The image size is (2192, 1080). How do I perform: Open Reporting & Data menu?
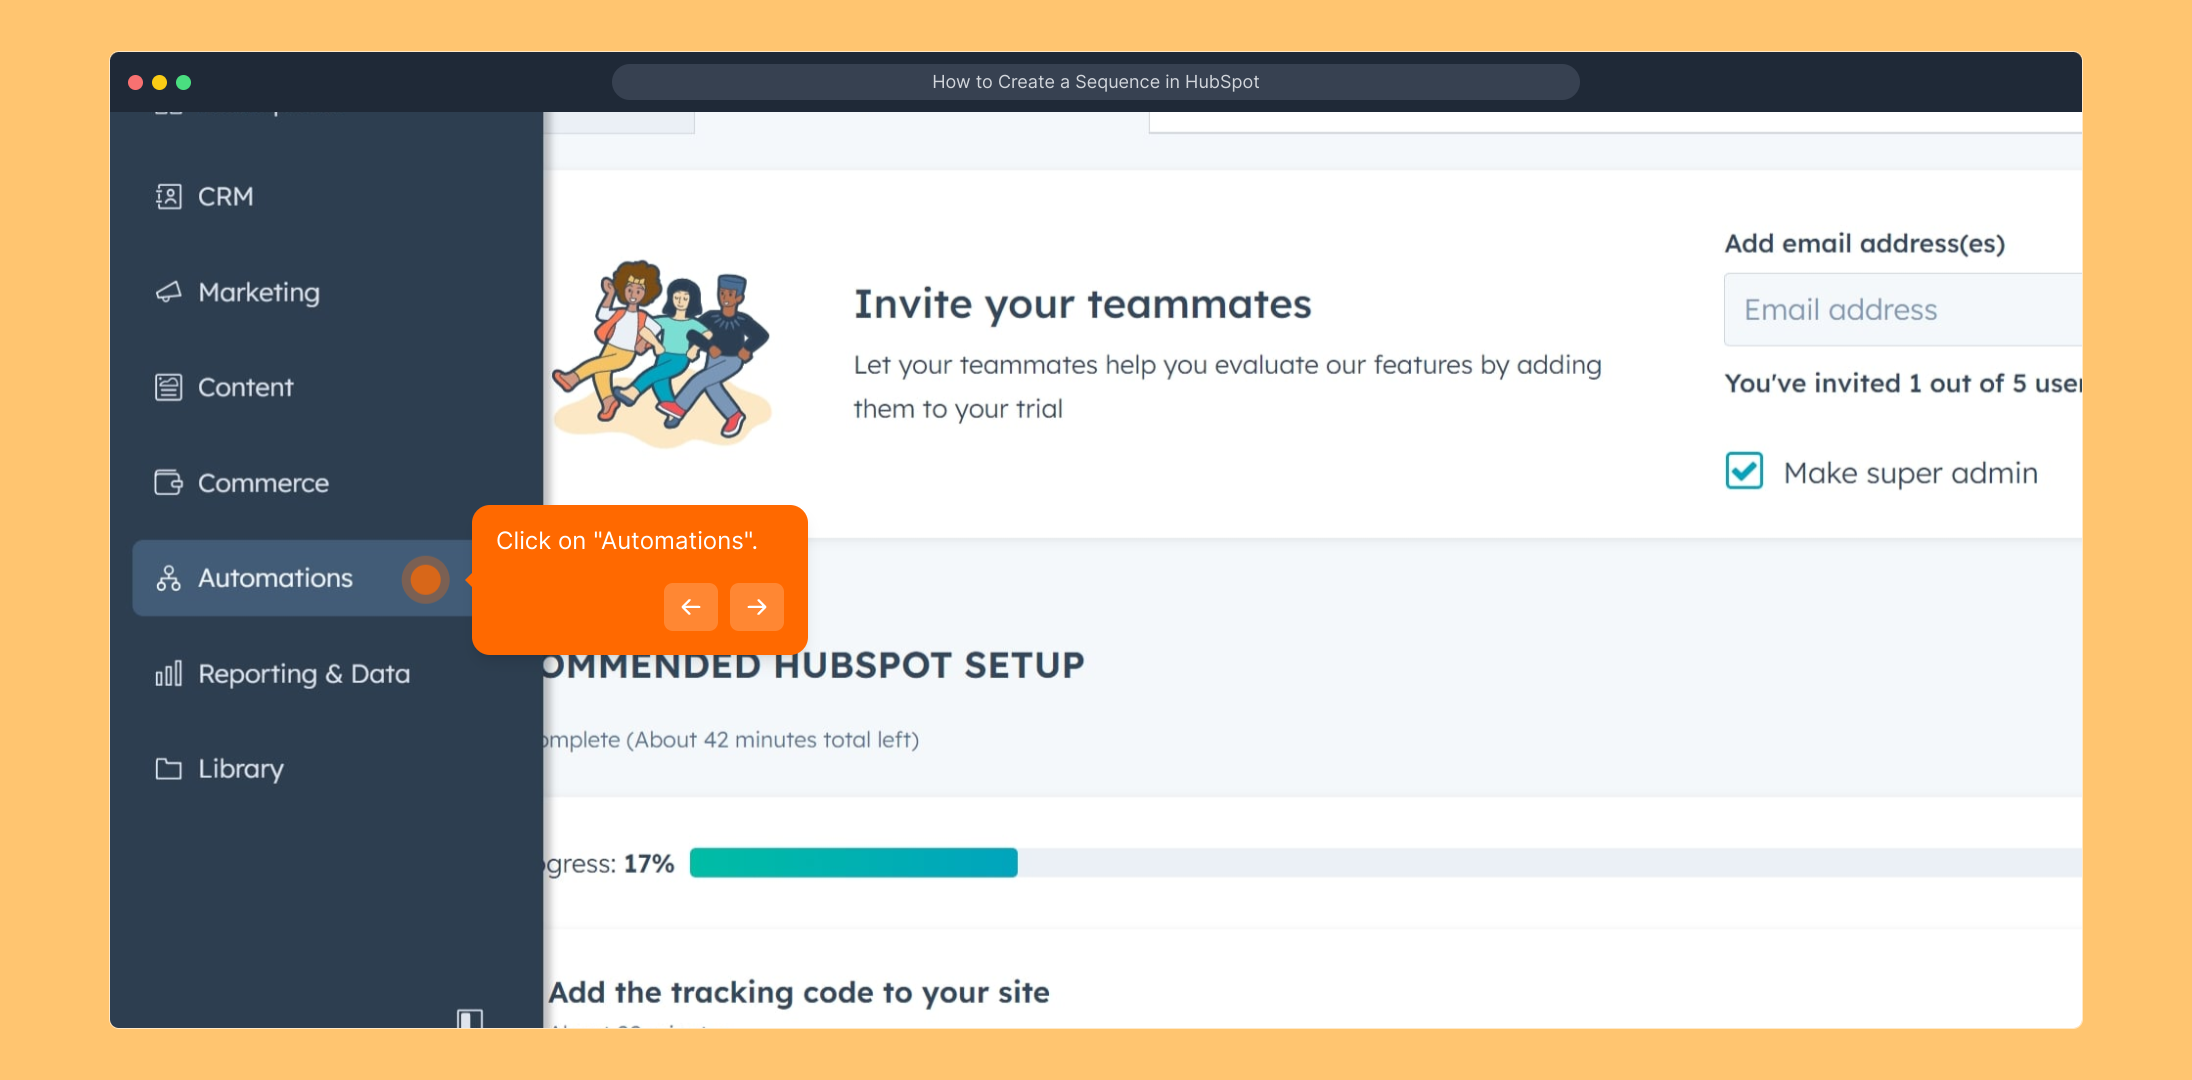304,674
